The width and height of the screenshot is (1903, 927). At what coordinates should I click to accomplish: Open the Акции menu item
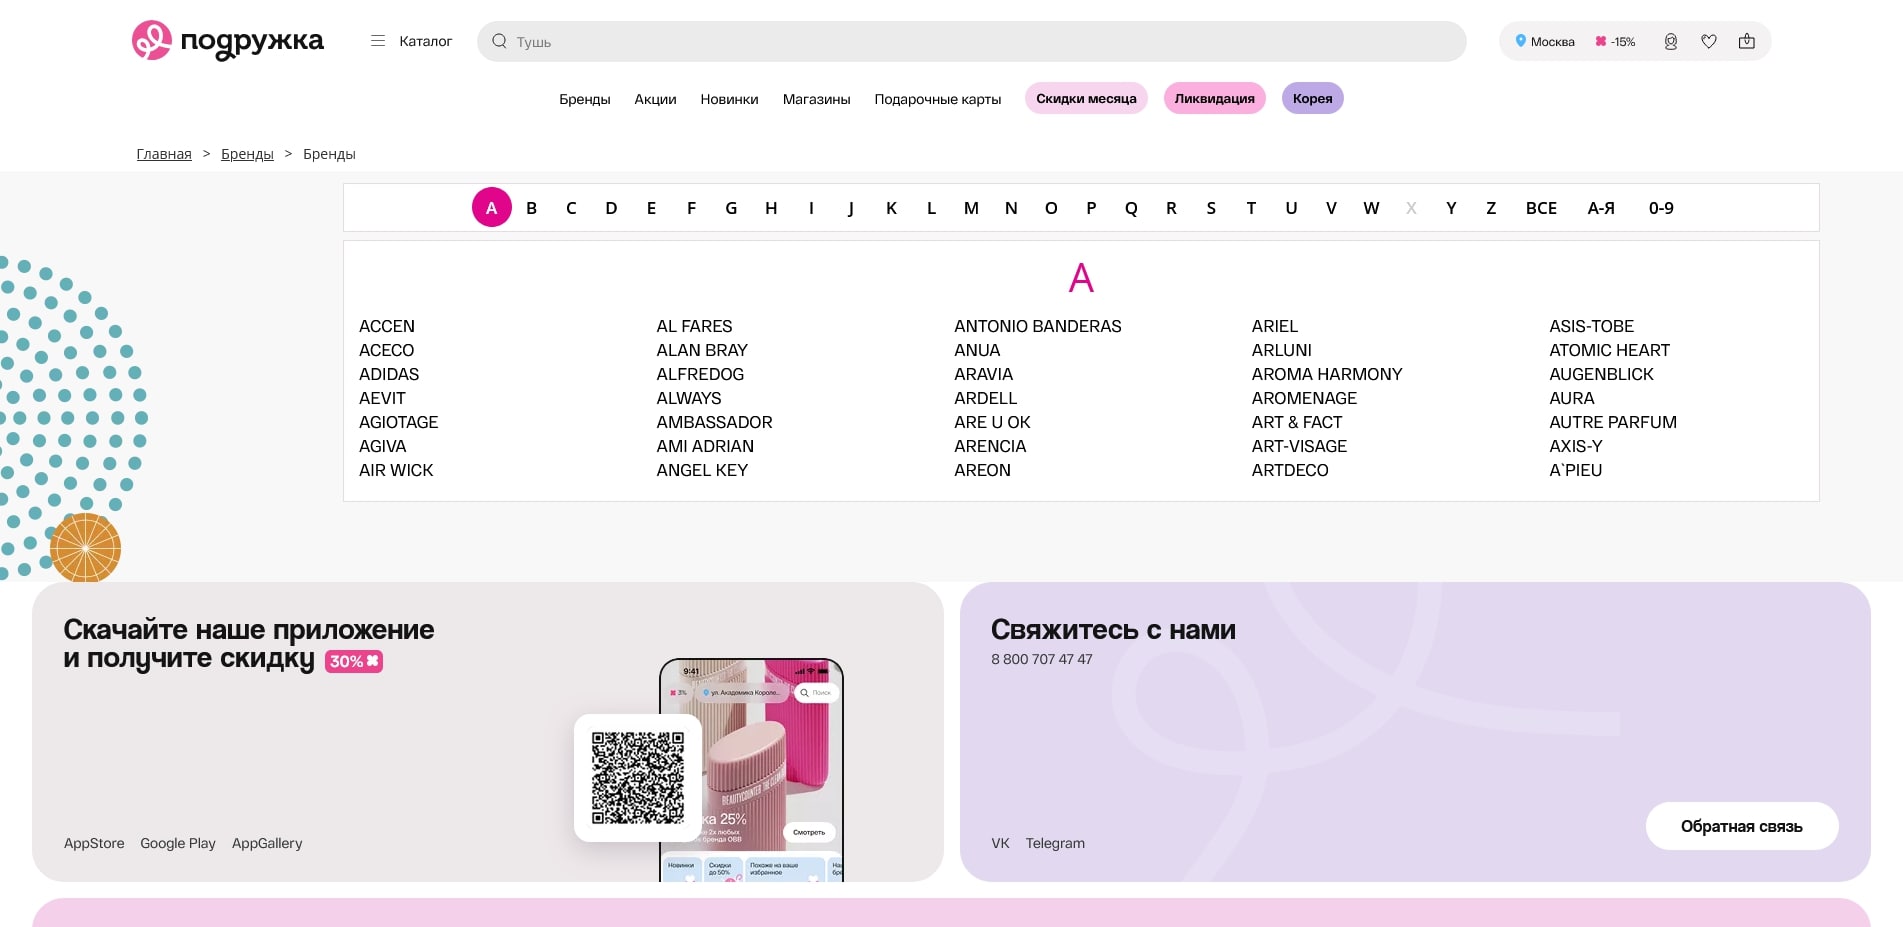click(655, 99)
